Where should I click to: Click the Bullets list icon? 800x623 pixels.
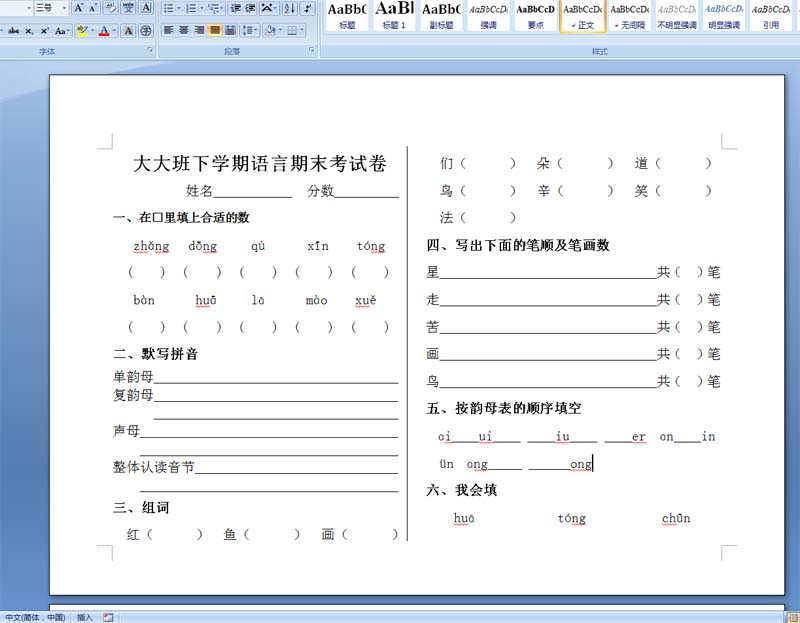click(x=169, y=8)
